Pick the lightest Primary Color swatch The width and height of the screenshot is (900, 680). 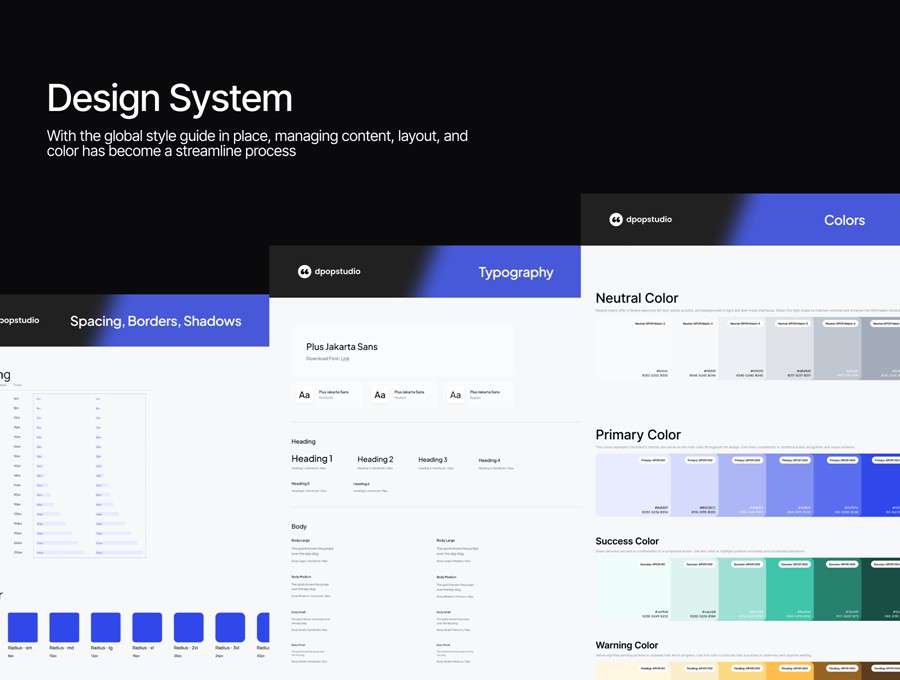[632, 485]
